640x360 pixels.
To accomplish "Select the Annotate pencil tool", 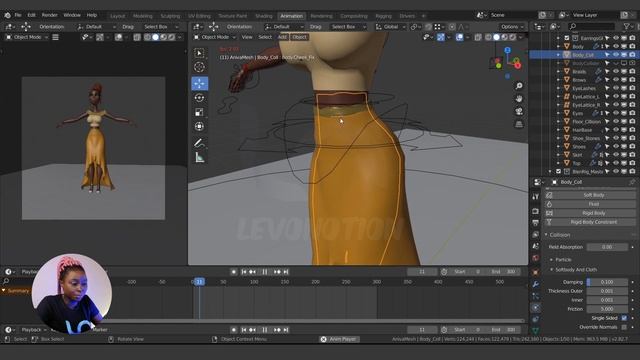I will pyautogui.click(x=199, y=143).
